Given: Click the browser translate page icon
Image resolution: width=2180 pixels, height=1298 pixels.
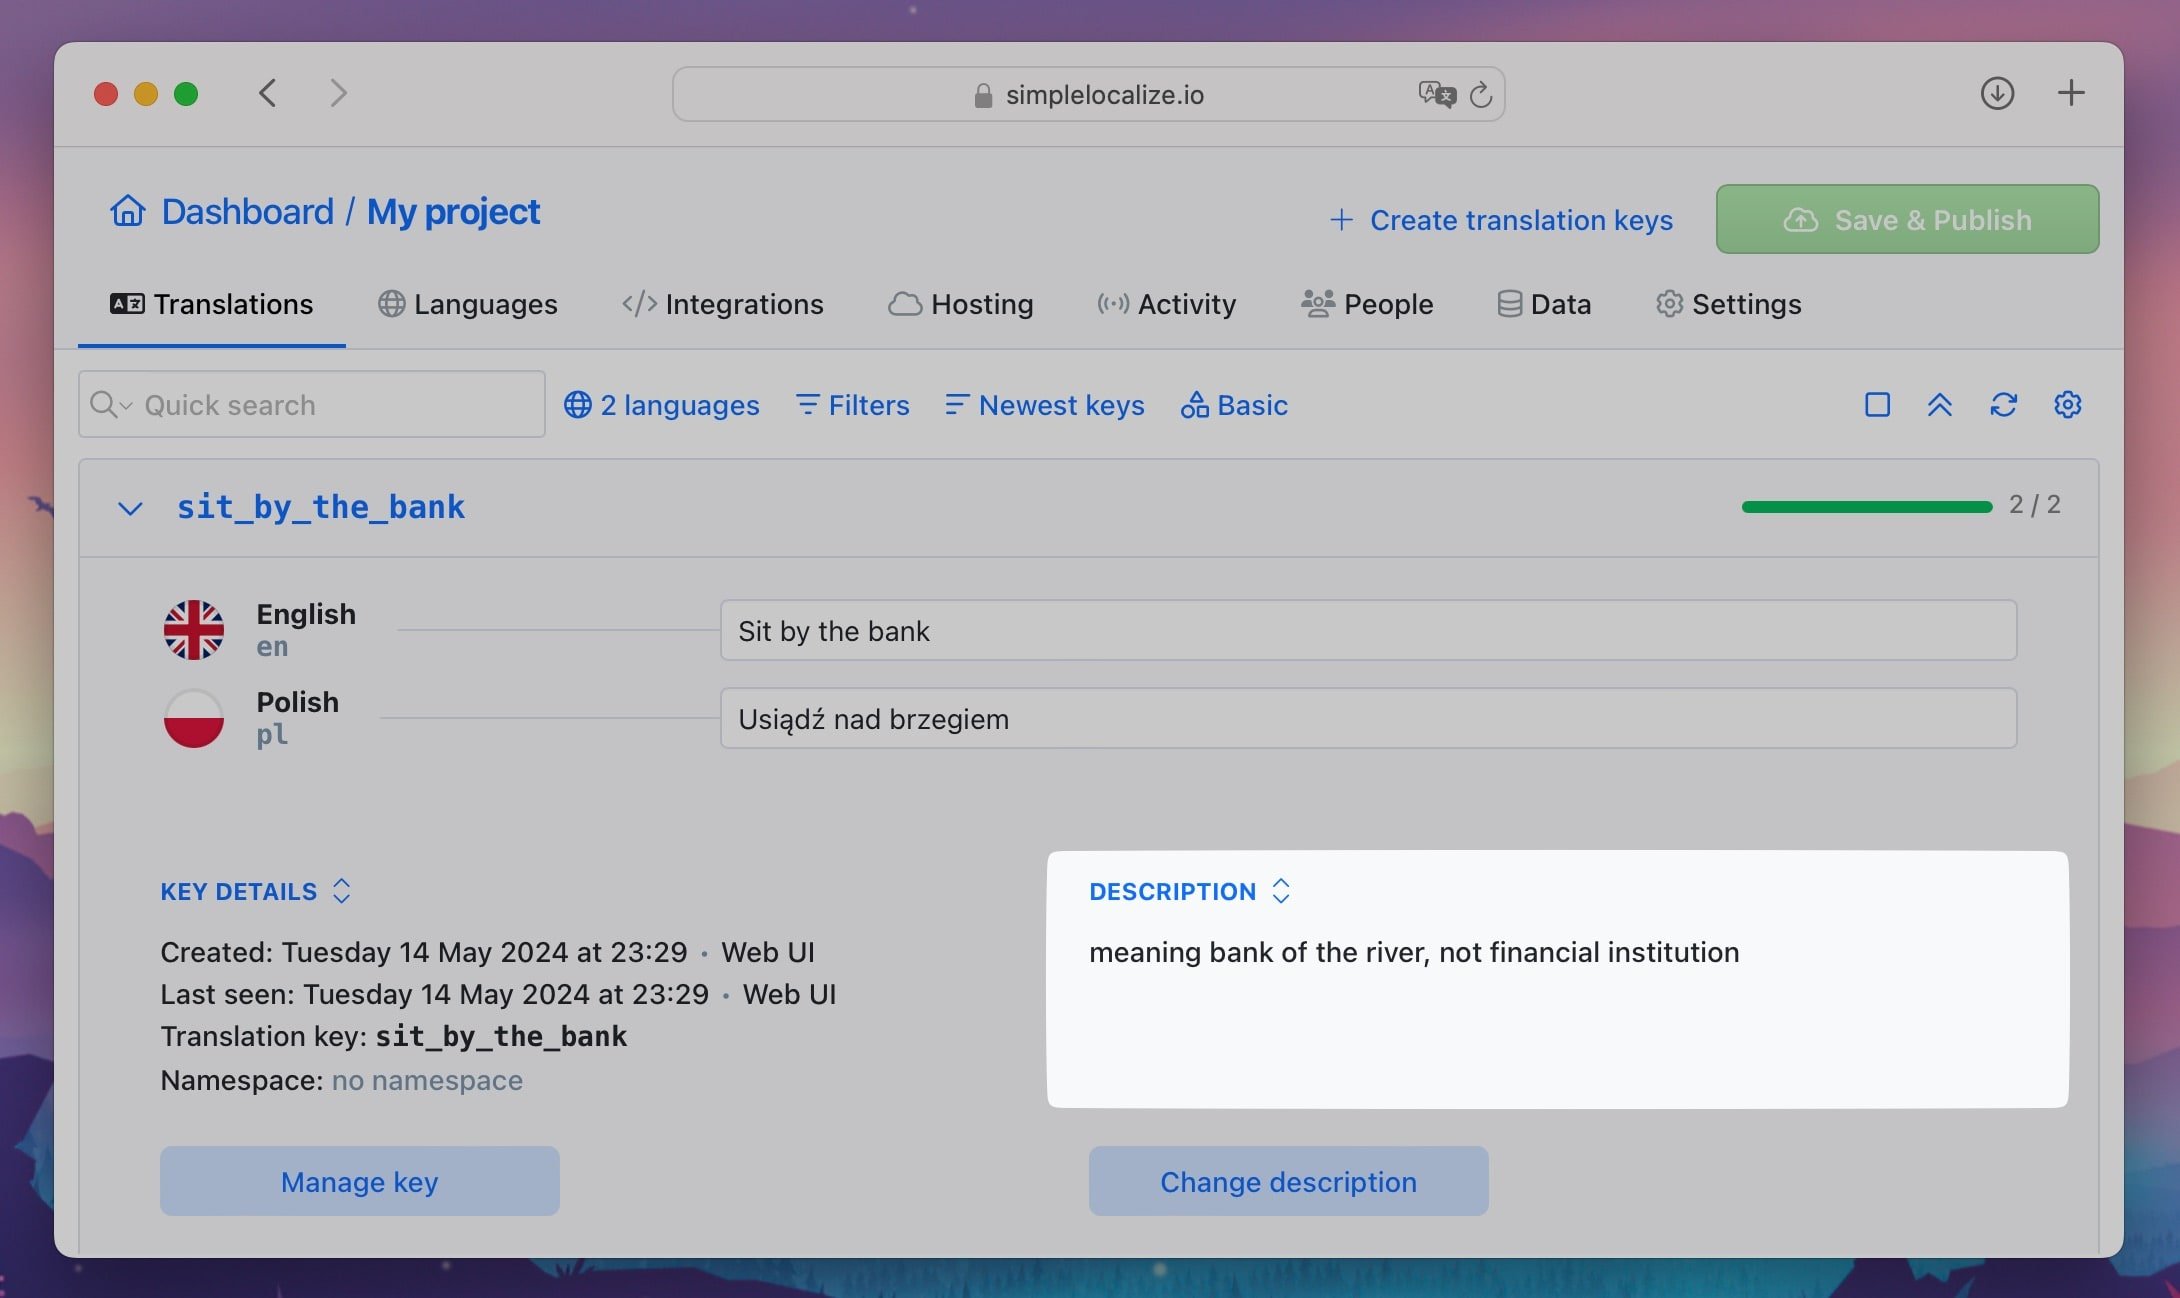Looking at the screenshot, I should [1437, 94].
